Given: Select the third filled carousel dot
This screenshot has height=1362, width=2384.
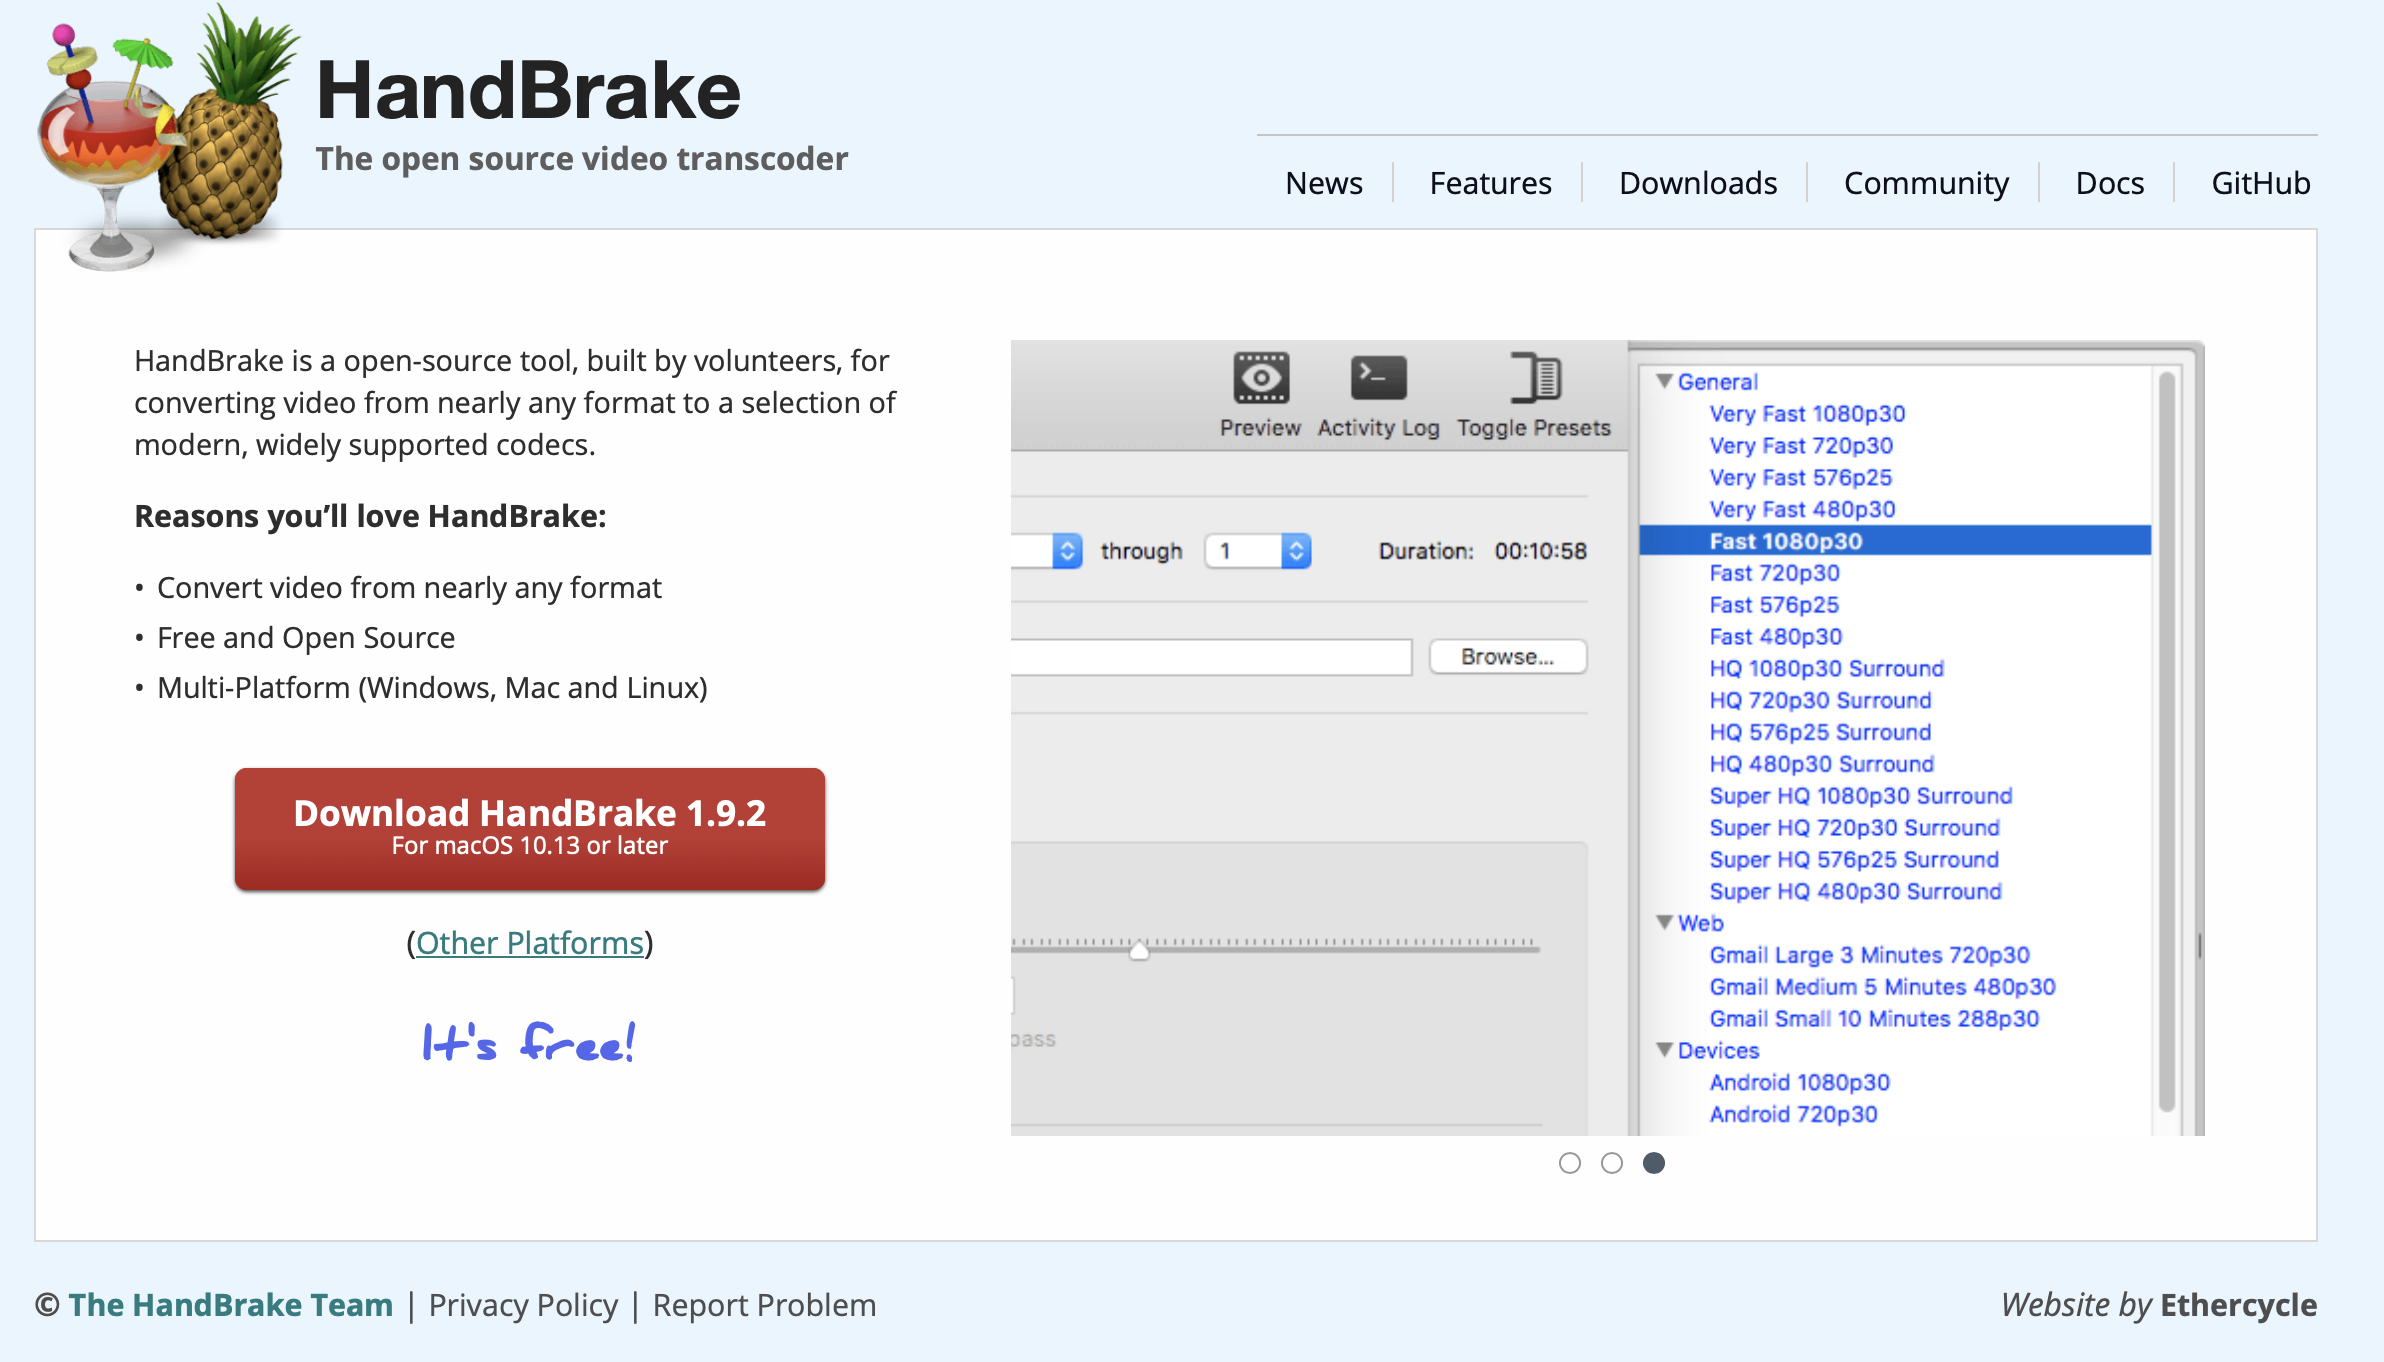Looking at the screenshot, I should click(x=1654, y=1163).
